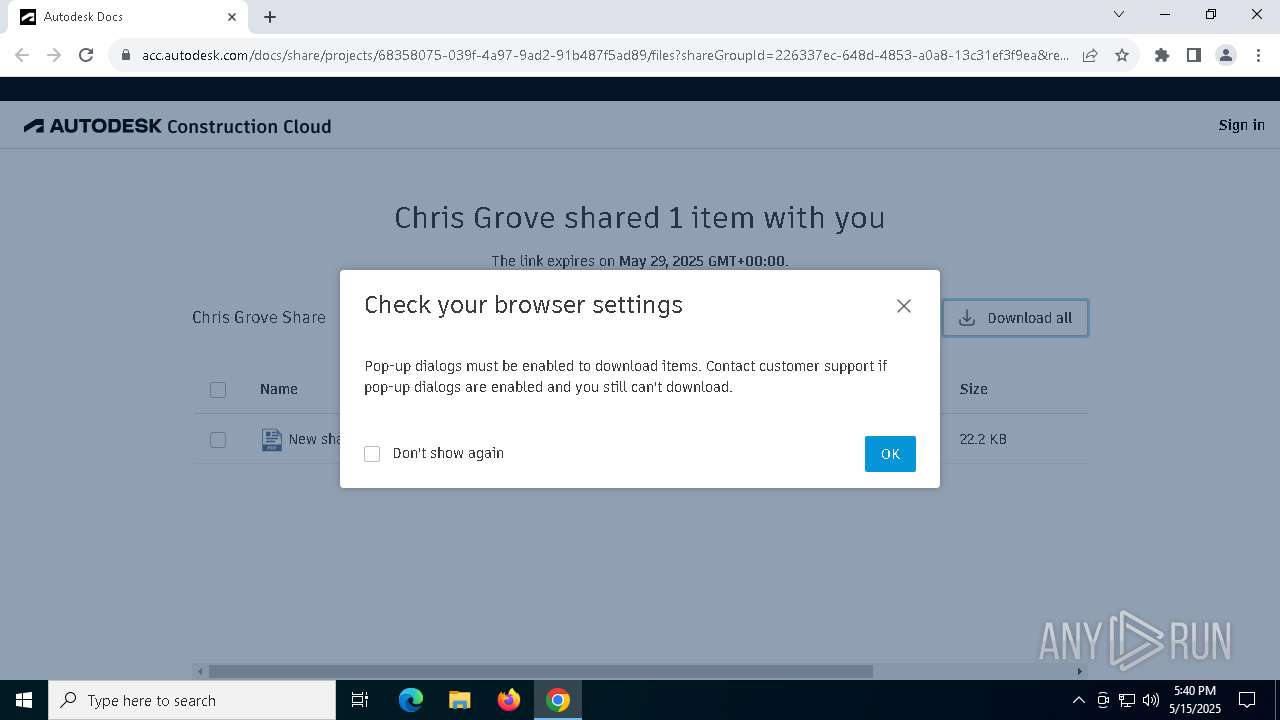Image resolution: width=1280 pixels, height=720 pixels.
Task: Open the volume tray icon
Action: click(x=1151, y=700)
